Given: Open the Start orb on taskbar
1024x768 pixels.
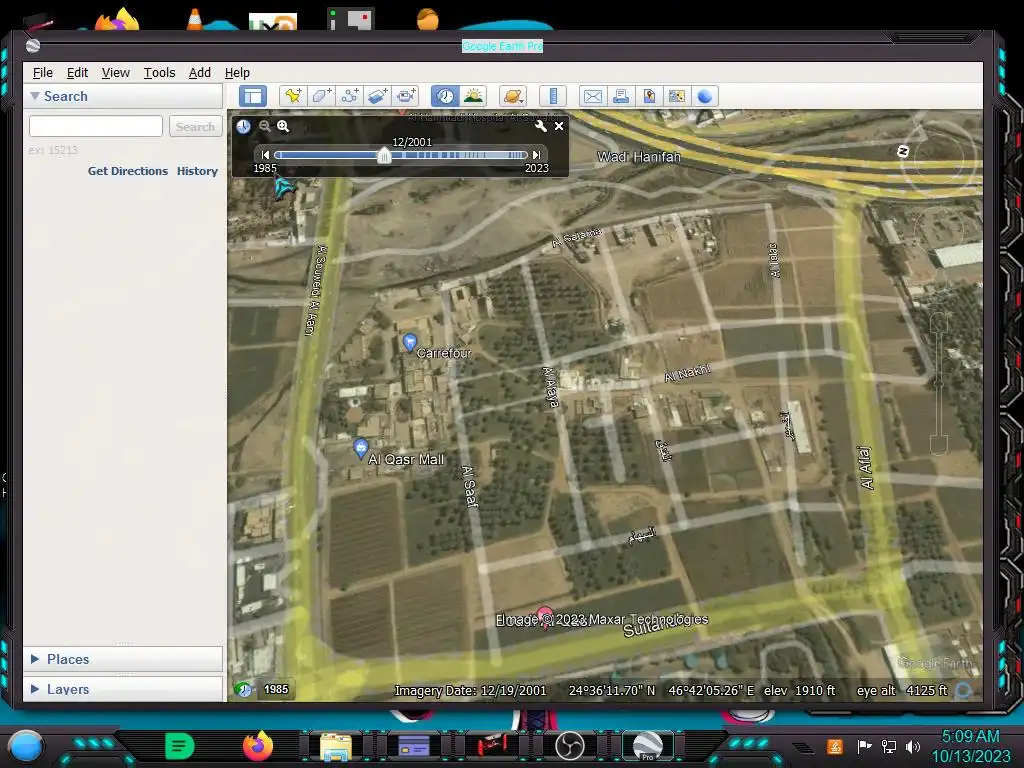Looking at the screenshot, I should pos(26,745).
